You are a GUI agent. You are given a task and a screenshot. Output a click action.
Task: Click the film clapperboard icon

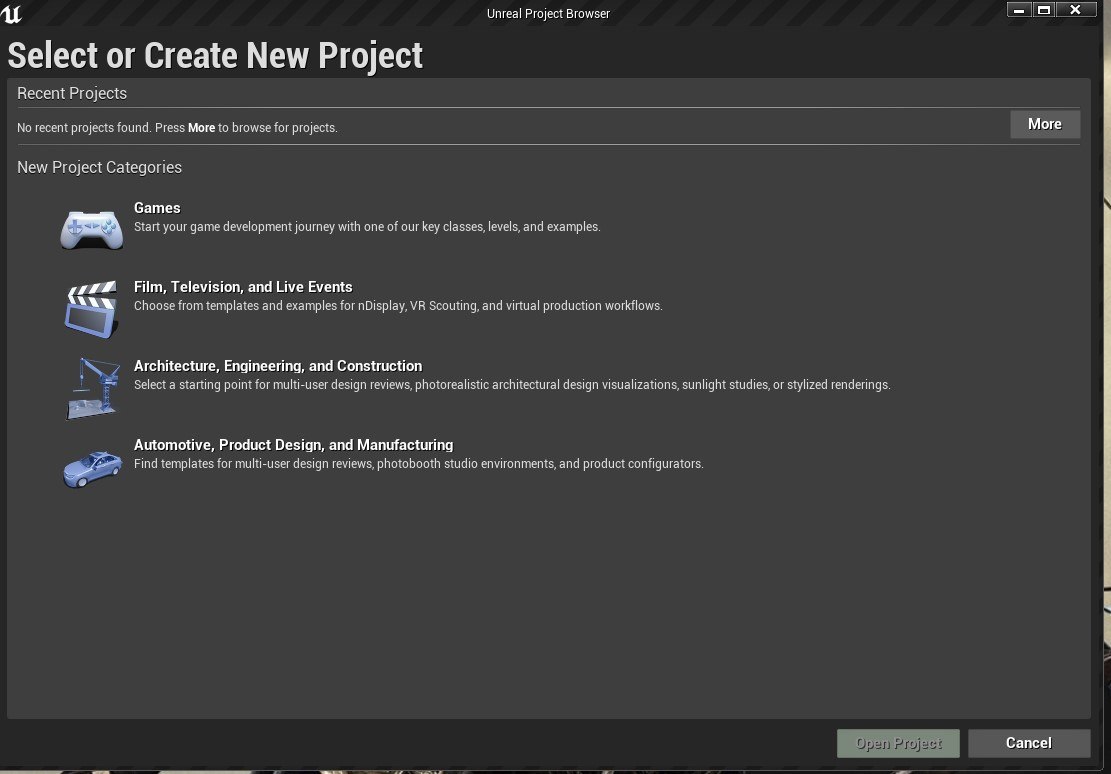[x=91, y=309]
